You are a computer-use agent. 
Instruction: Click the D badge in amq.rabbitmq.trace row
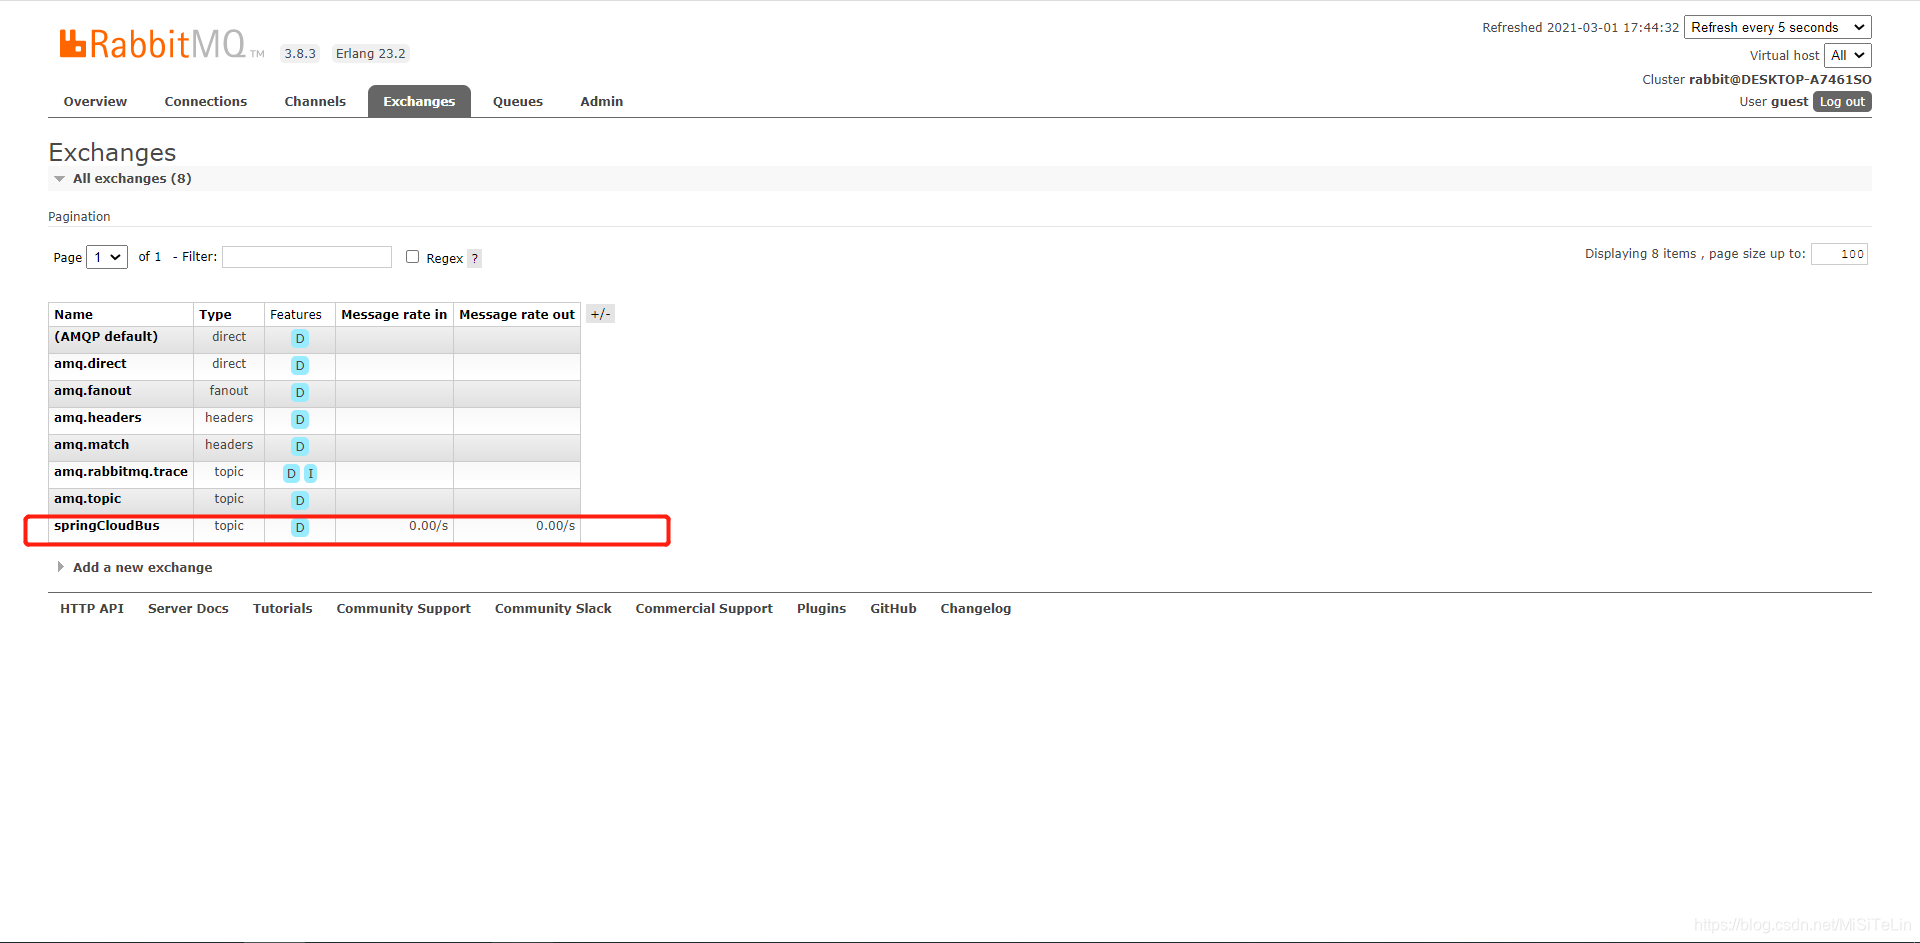[x=291, y=474]
